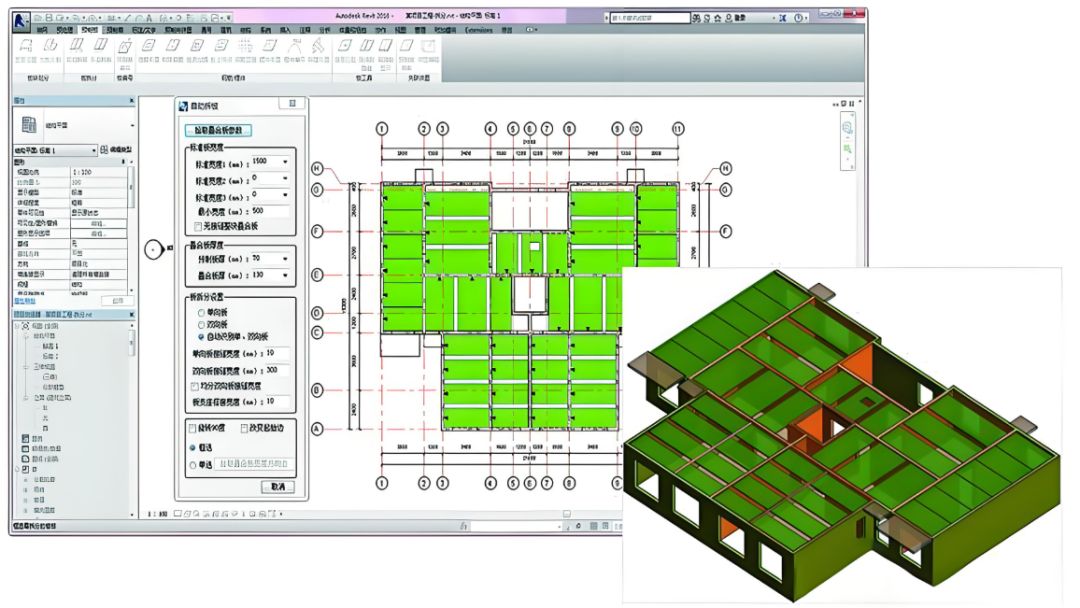Click the InfoCenter search box
Screen dimensions: 1080x608
coord(648,18)
